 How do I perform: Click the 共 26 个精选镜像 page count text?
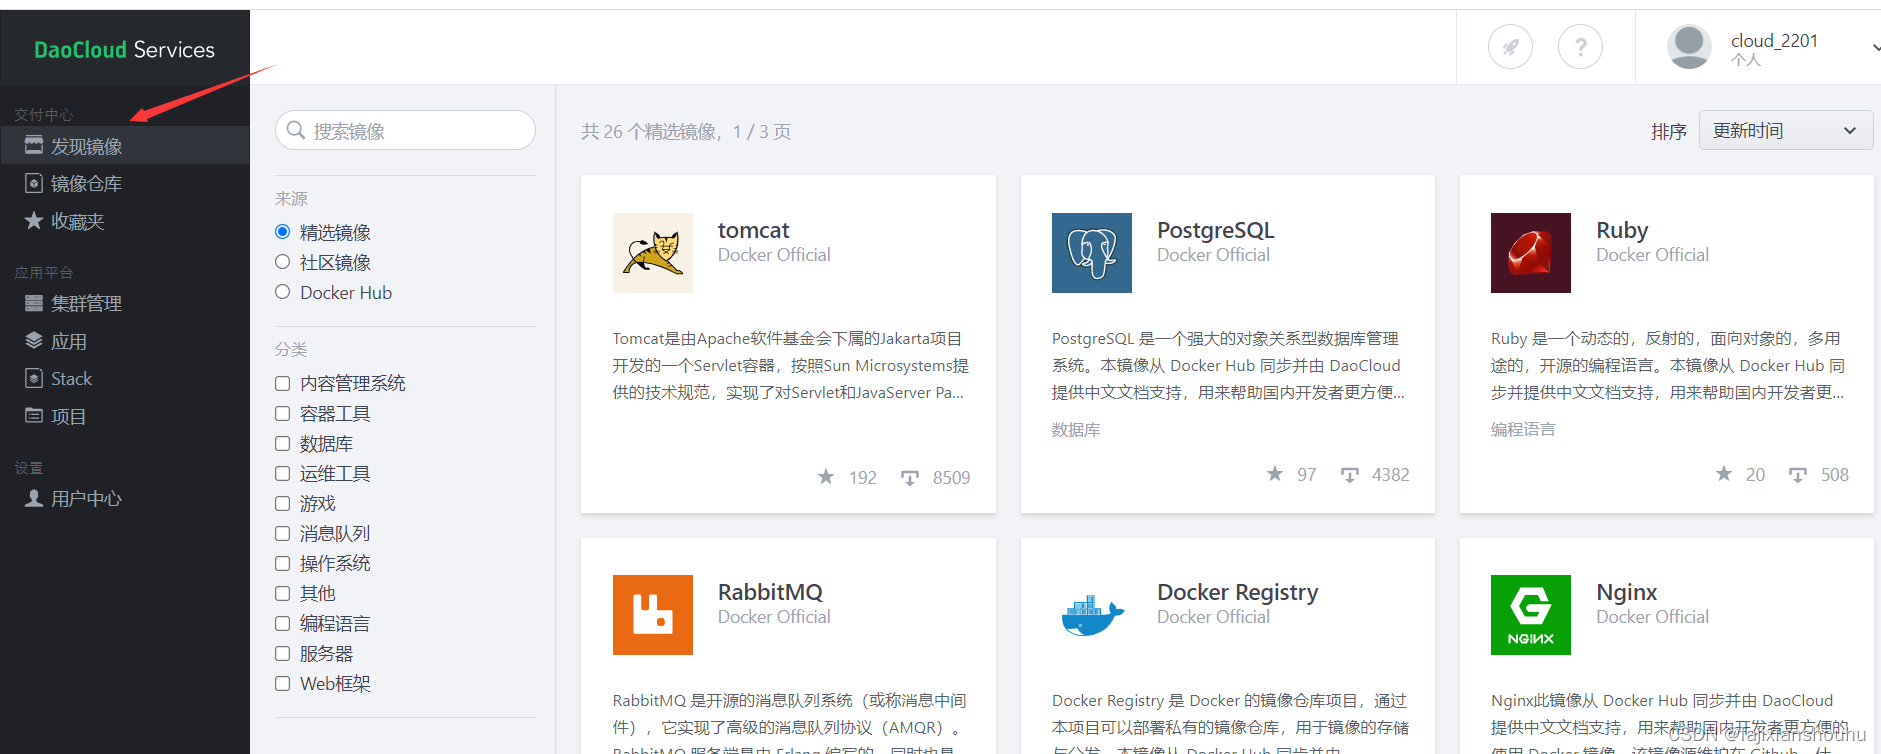(x=686, y=131)
